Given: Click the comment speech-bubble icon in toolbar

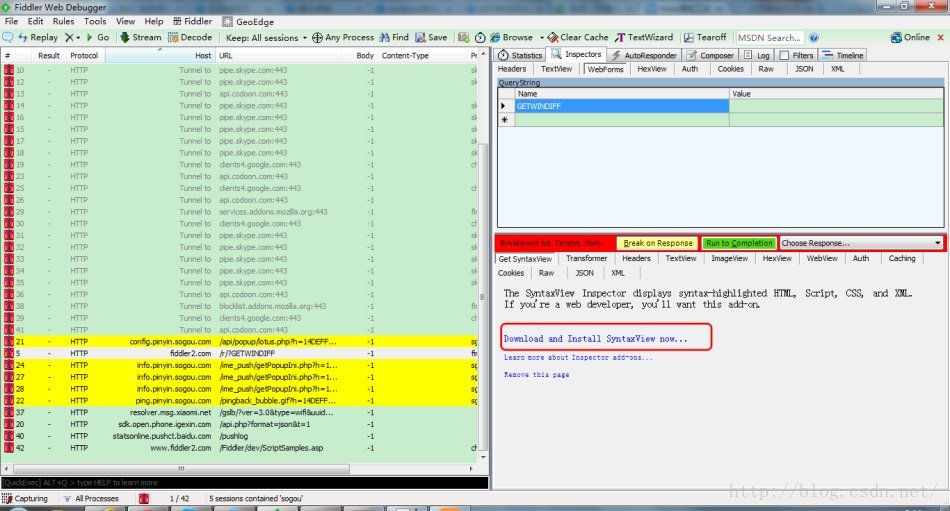Looking at the screenshot, I should 8,38.
